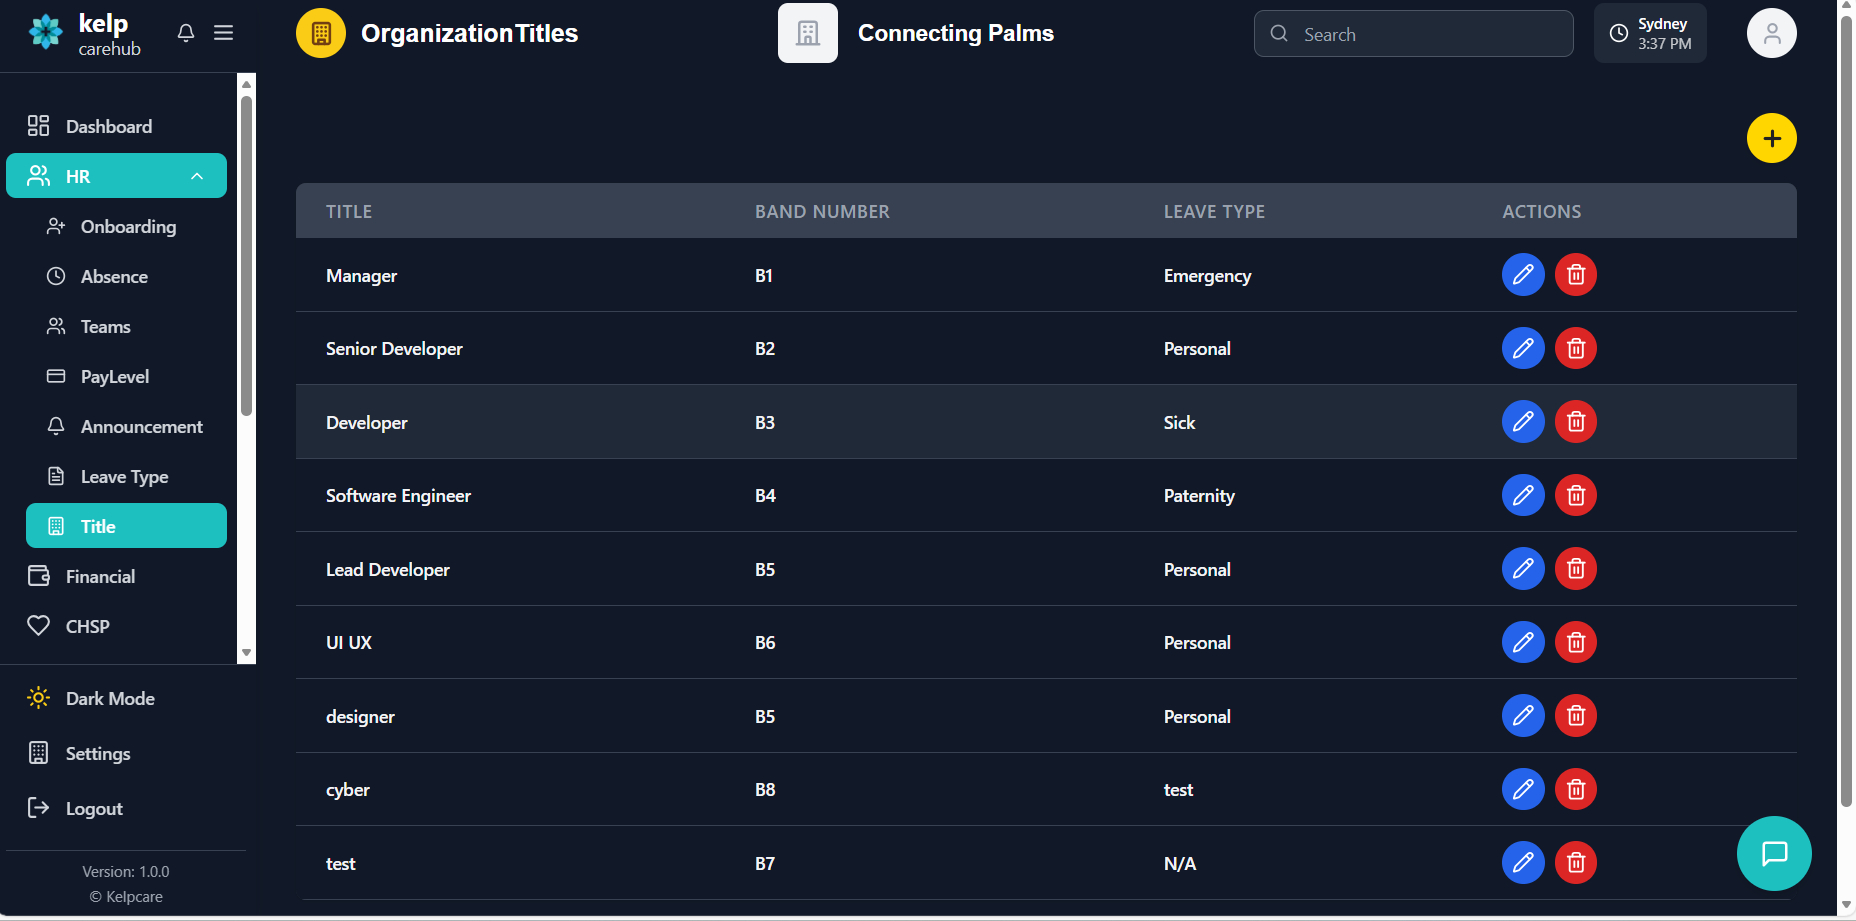The height and width of the screenshot is (921, 1856).
Task: Edit the Software Engineer row
Action: pyautogui.click(x=1522, y=496)
